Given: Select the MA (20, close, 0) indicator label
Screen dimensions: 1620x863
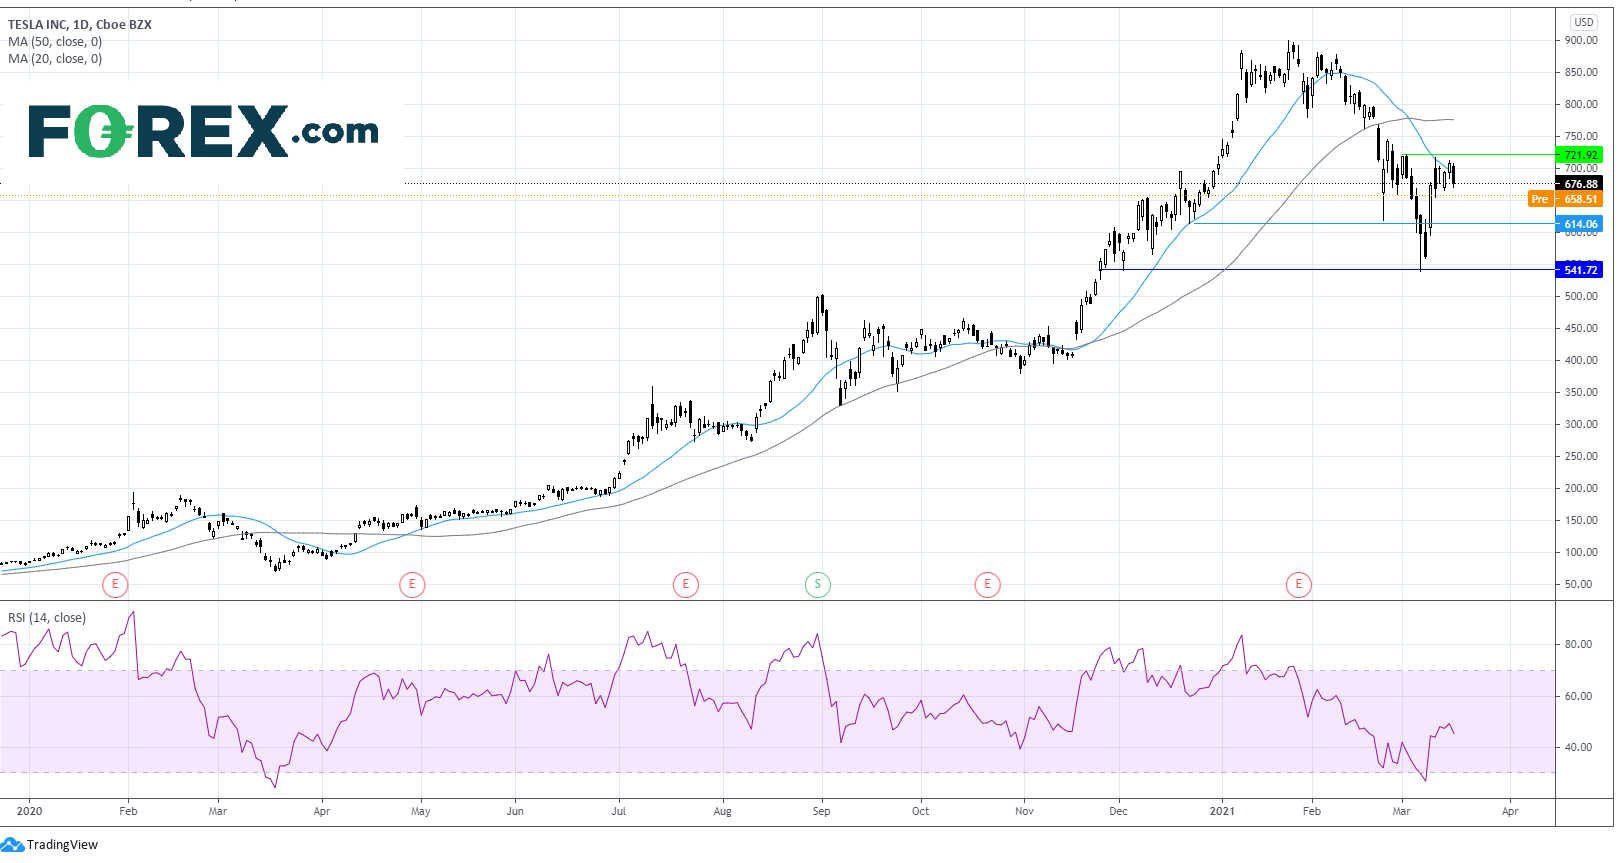Looking at the screenshot, I should pos(55,59).
